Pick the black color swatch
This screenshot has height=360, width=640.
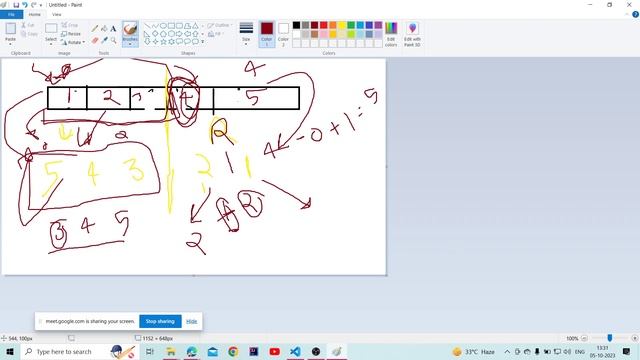[296, 25]
